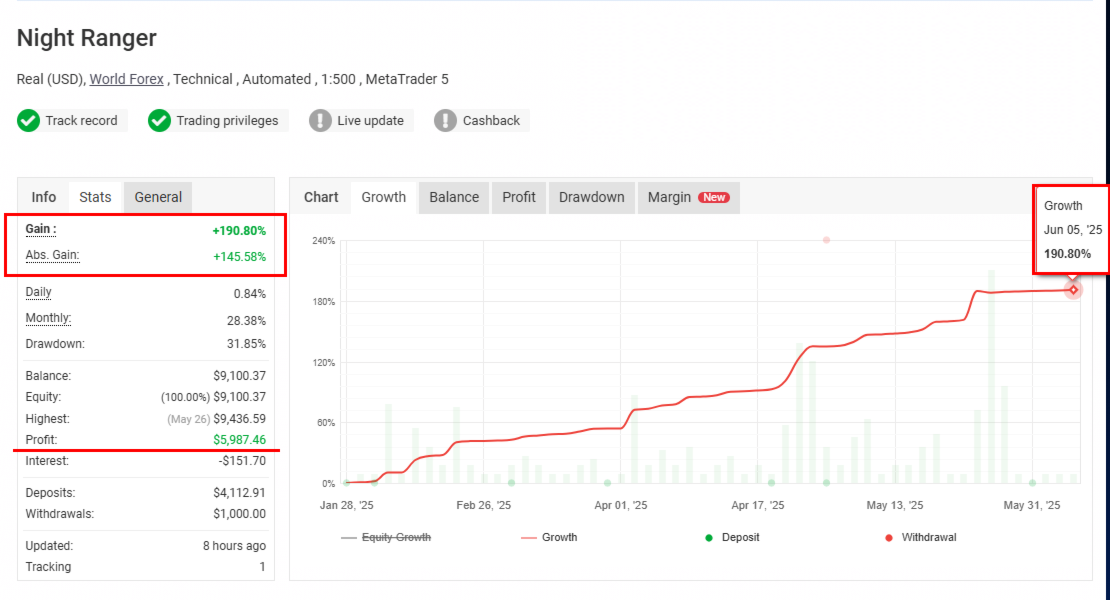This screenshot has width=1110, height=600.
Task: Click the Trading privileges green check icon
Action: 159,121
